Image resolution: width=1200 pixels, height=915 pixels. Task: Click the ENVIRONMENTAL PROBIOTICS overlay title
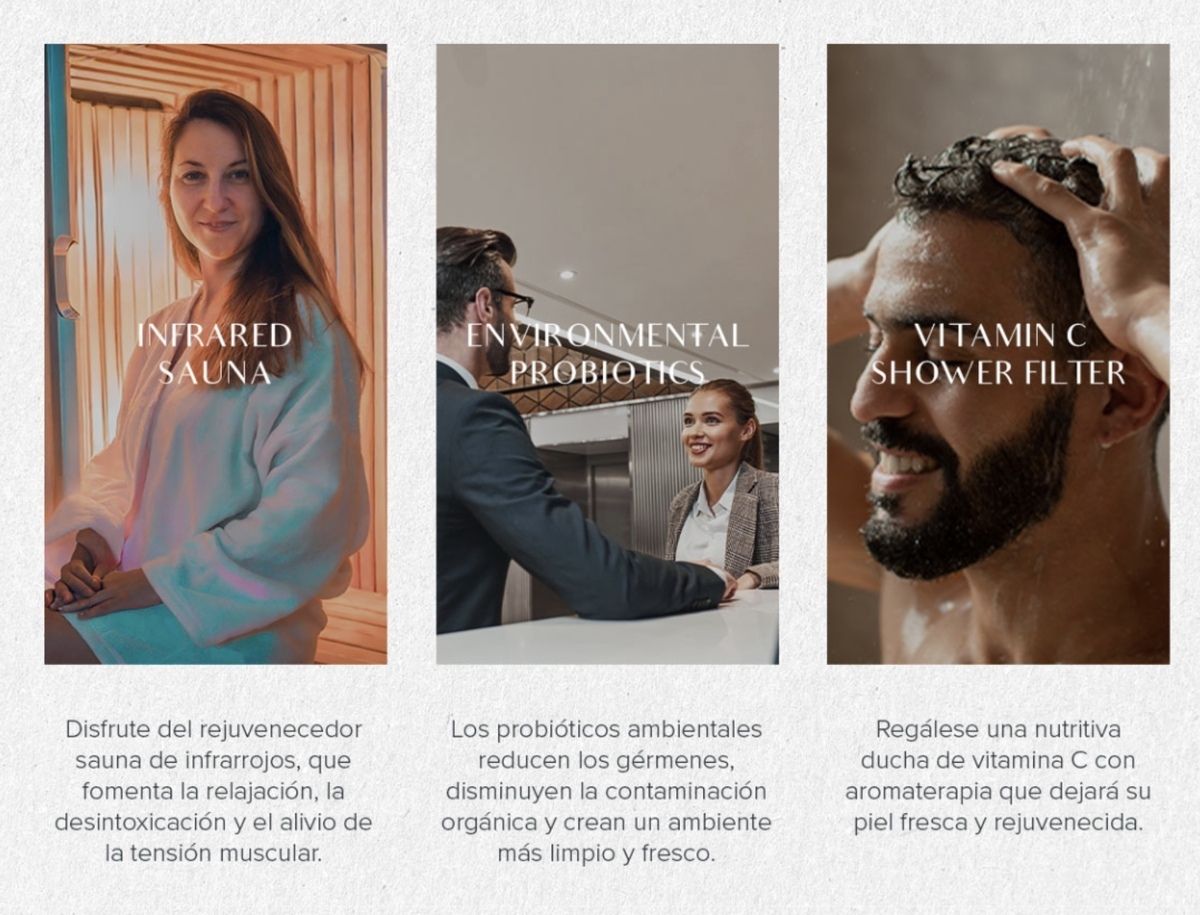click(x=607, y=353)
